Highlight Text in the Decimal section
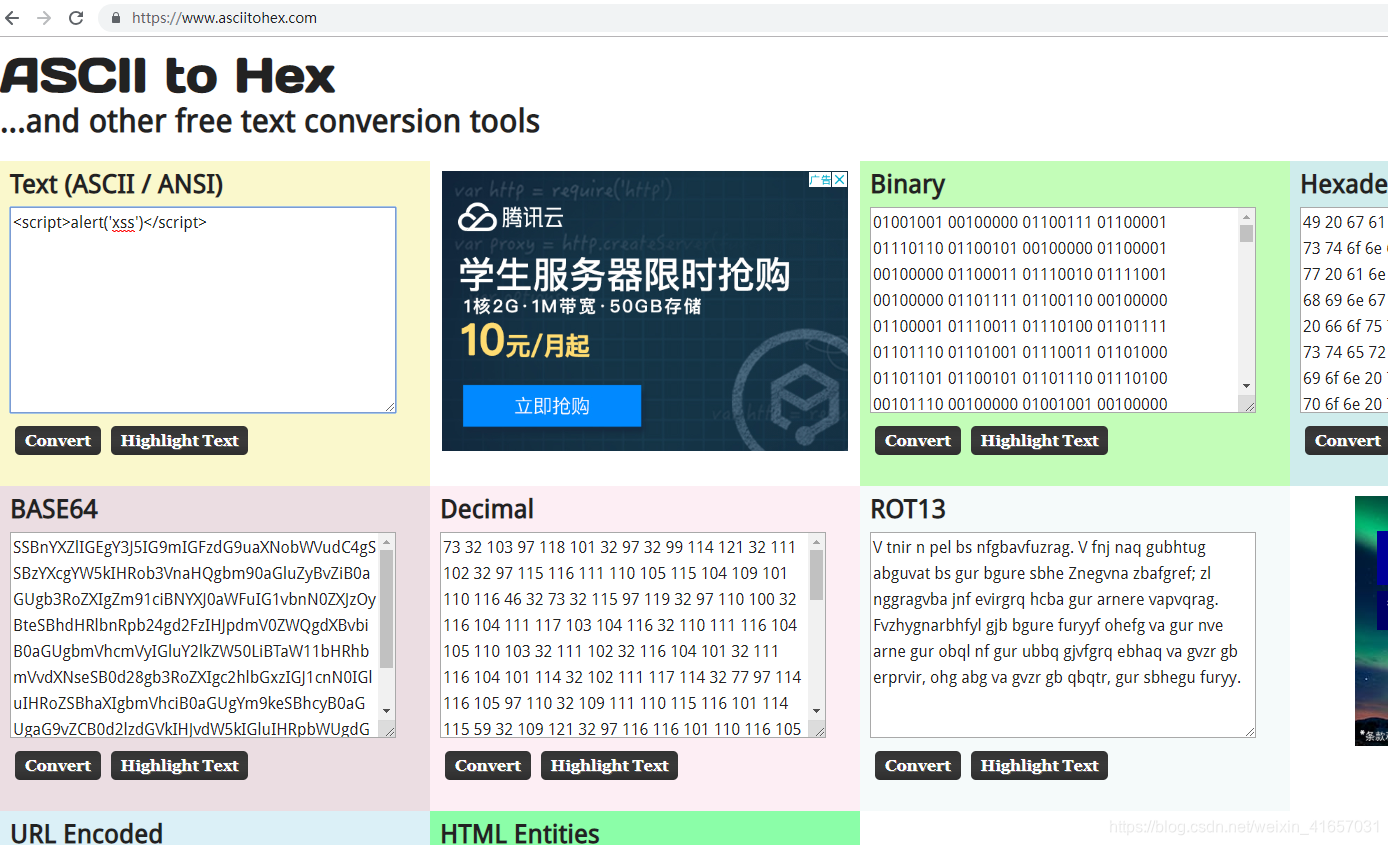 point(609,766)
